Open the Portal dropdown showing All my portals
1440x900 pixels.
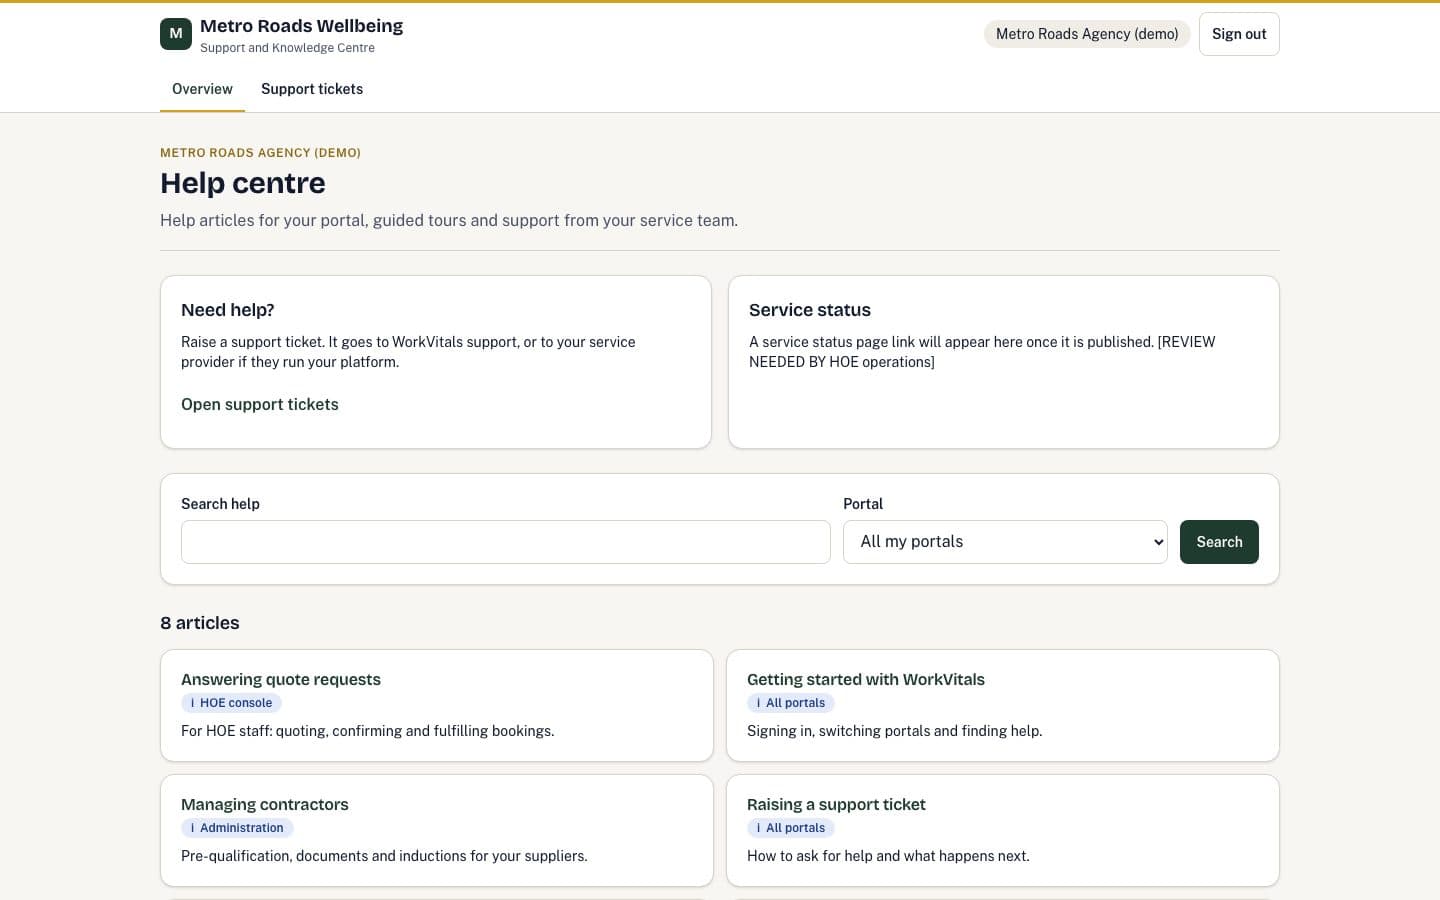point(1005,542)
